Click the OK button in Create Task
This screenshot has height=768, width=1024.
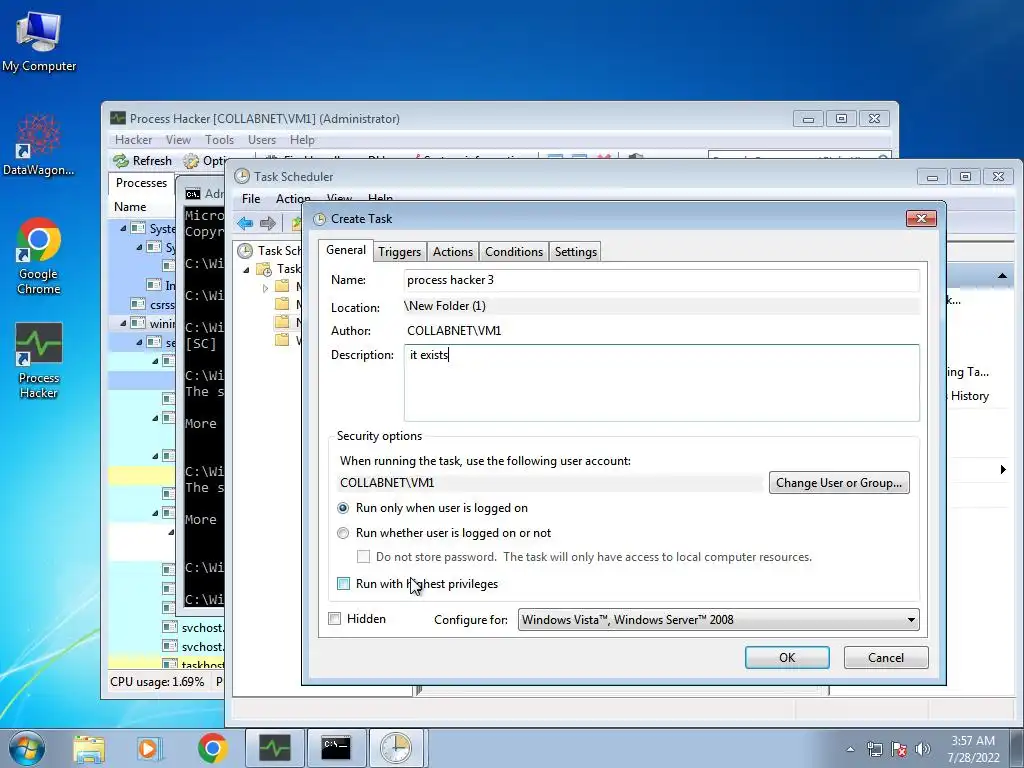pyautogui.click(x=787, y=658)
